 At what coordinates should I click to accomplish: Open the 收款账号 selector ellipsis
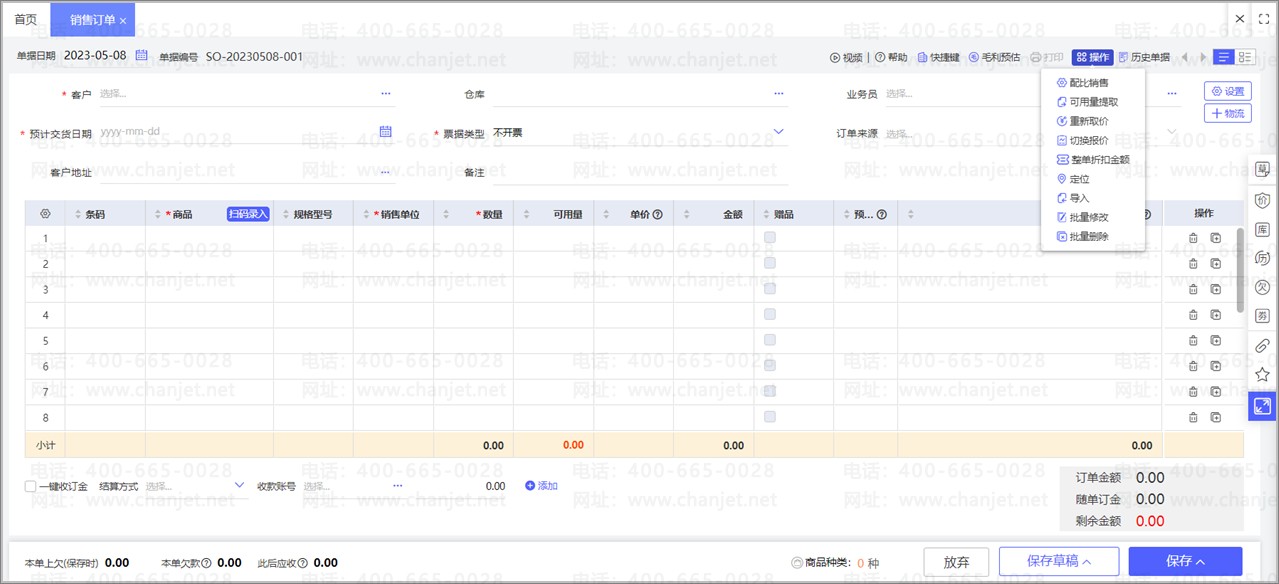tap(397, 486)
